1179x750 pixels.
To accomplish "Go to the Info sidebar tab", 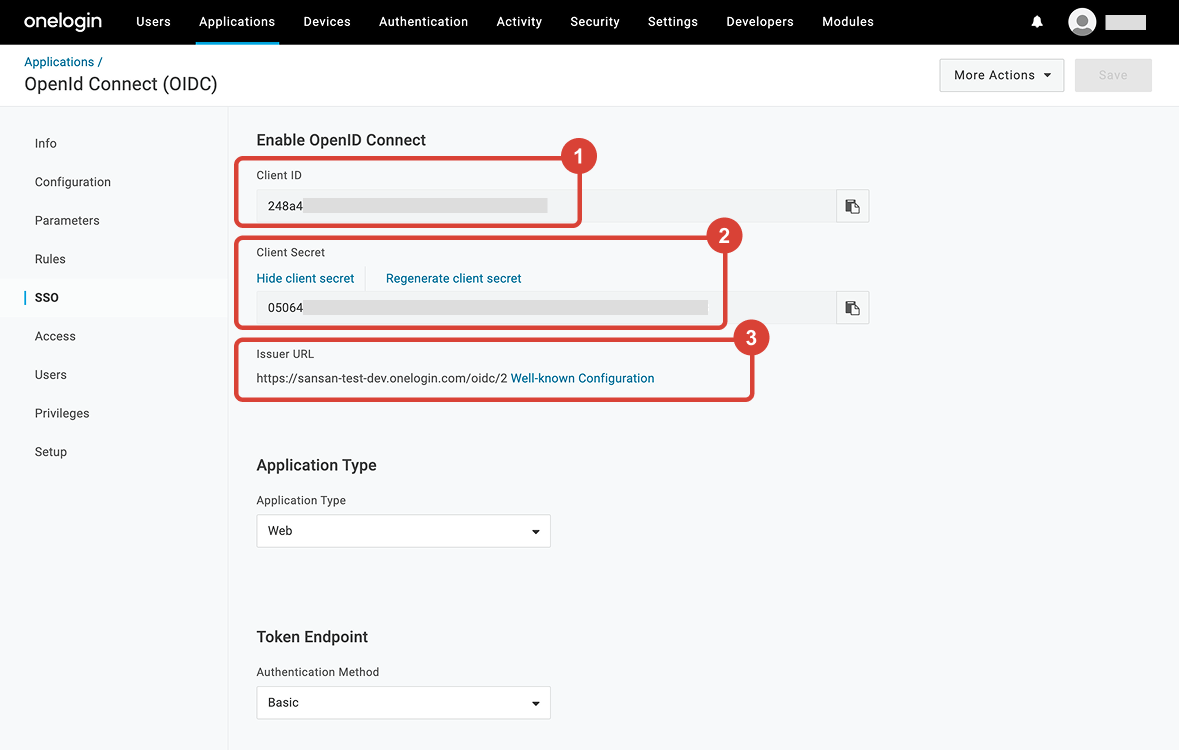I will click(46, 143).
